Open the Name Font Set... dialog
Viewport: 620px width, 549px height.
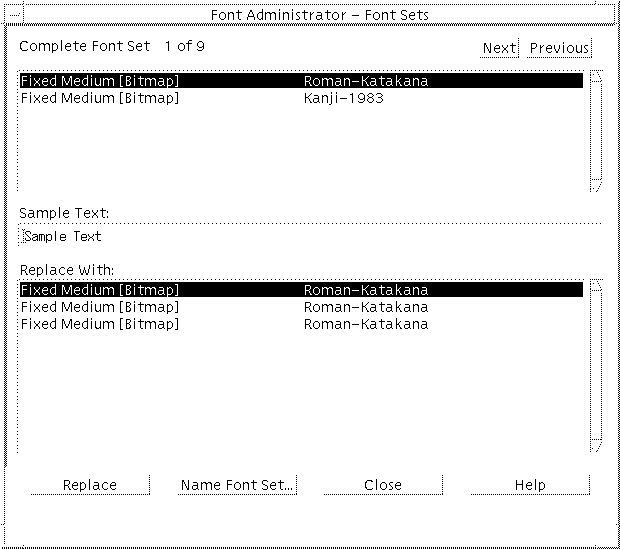click(237, 485)
